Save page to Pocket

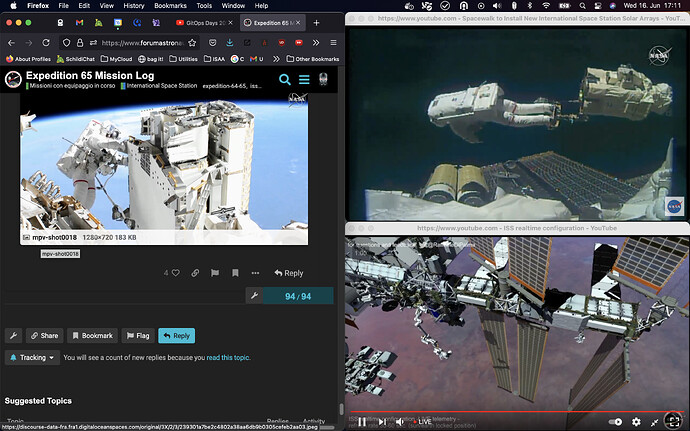tap(213, 43)
